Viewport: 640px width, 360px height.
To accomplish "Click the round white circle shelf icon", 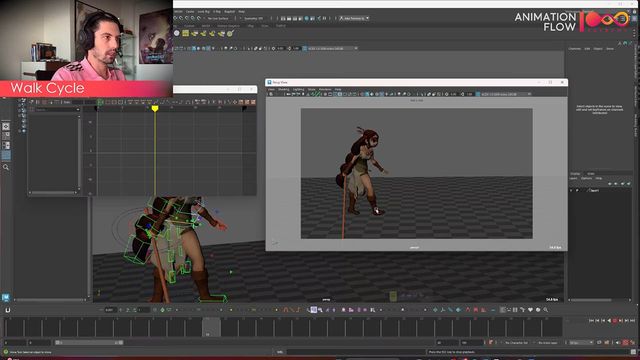I will click(x=177, y=33).
